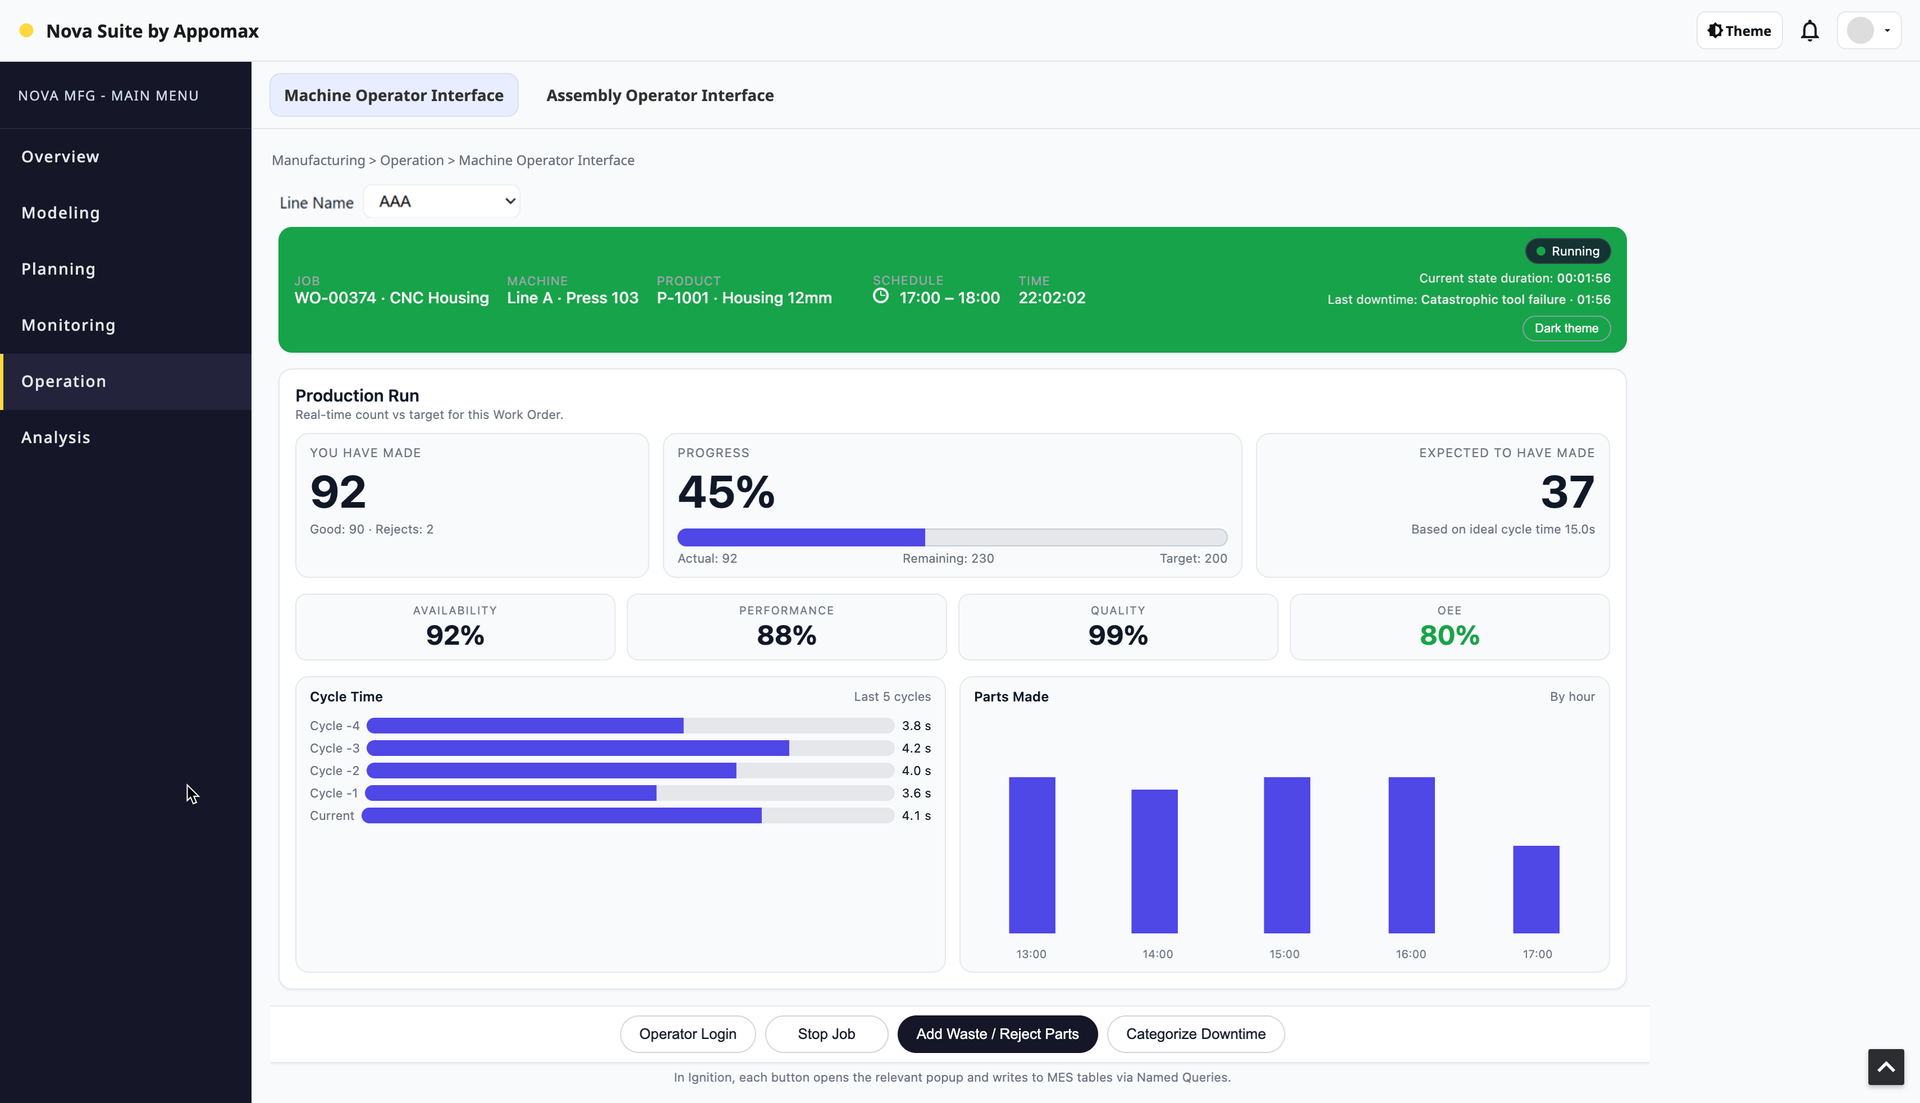Switch to Dark theme in the banner
Viewport: 1920px width, 1103px height.
click(x=1566, y=328)
